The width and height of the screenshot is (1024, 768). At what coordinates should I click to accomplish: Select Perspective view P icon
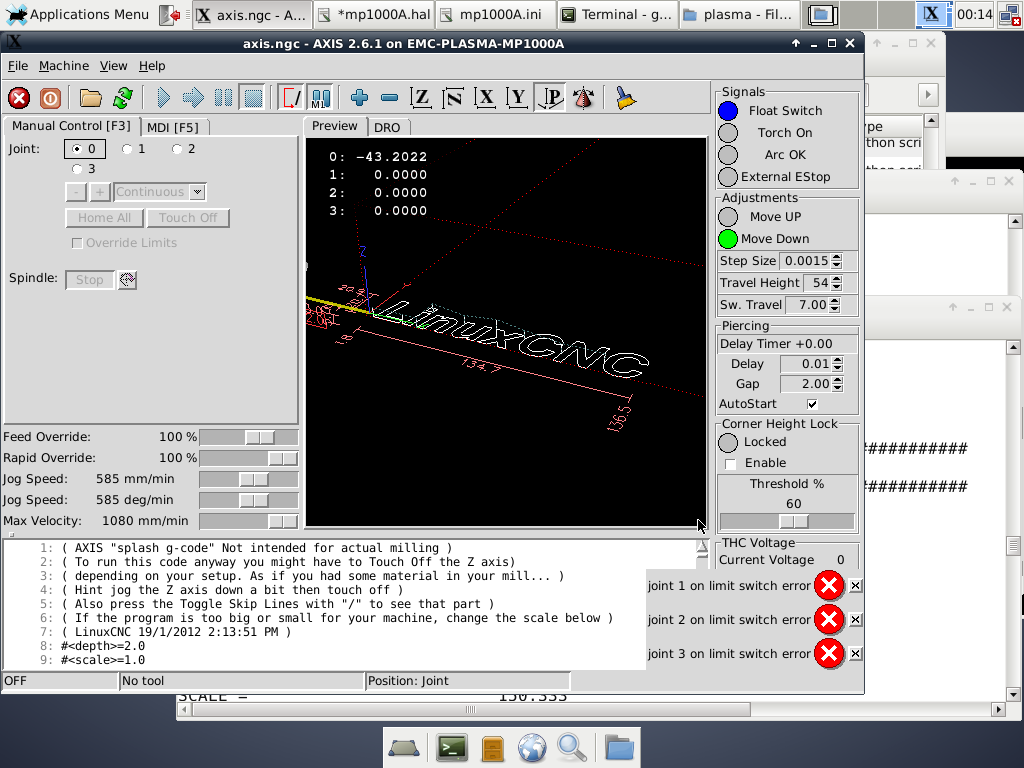pos(550,99)
